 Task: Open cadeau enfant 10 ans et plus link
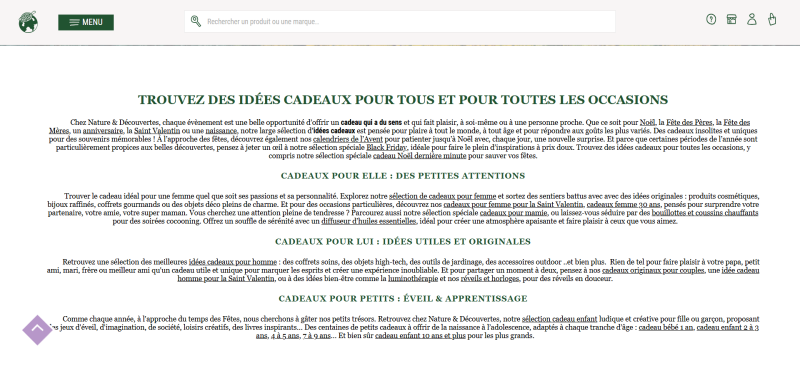pos(420,336)
